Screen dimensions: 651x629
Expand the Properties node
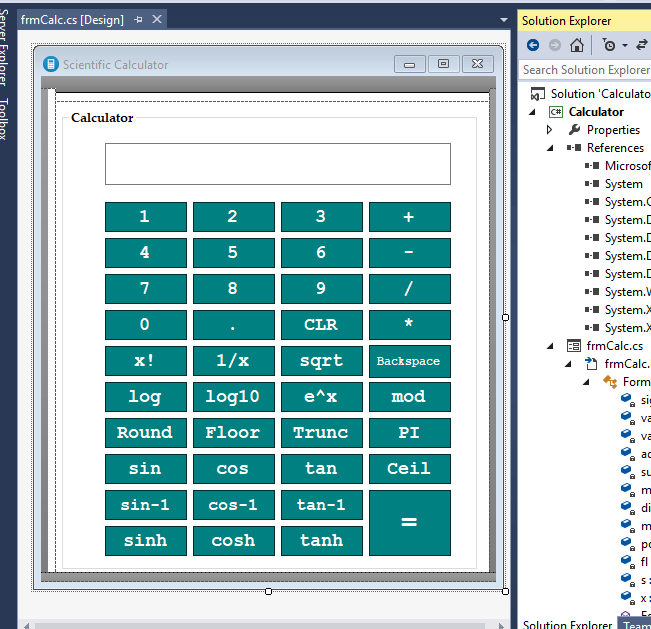[x=550, y=130]
